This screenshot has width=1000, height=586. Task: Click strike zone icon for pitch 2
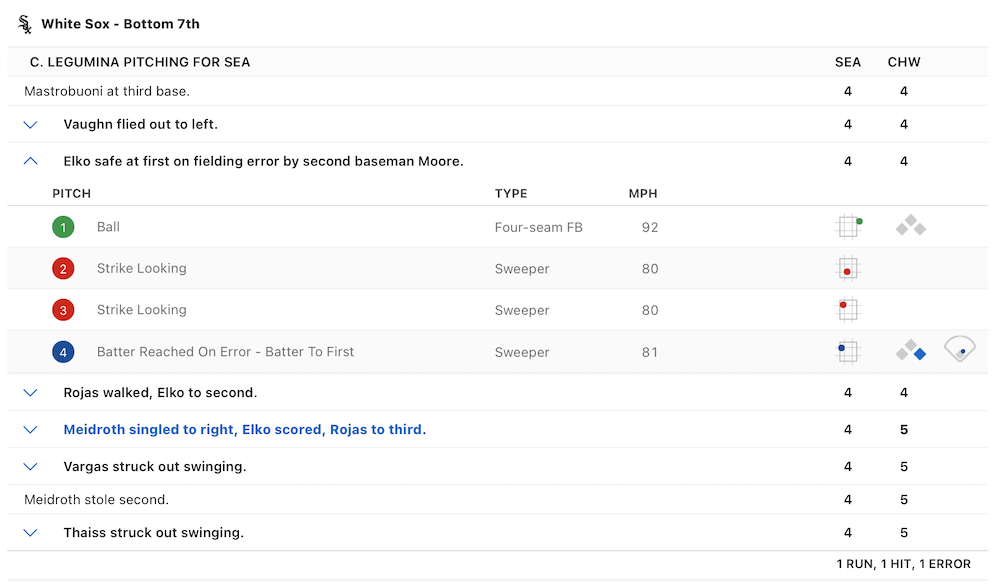[848, 269]
